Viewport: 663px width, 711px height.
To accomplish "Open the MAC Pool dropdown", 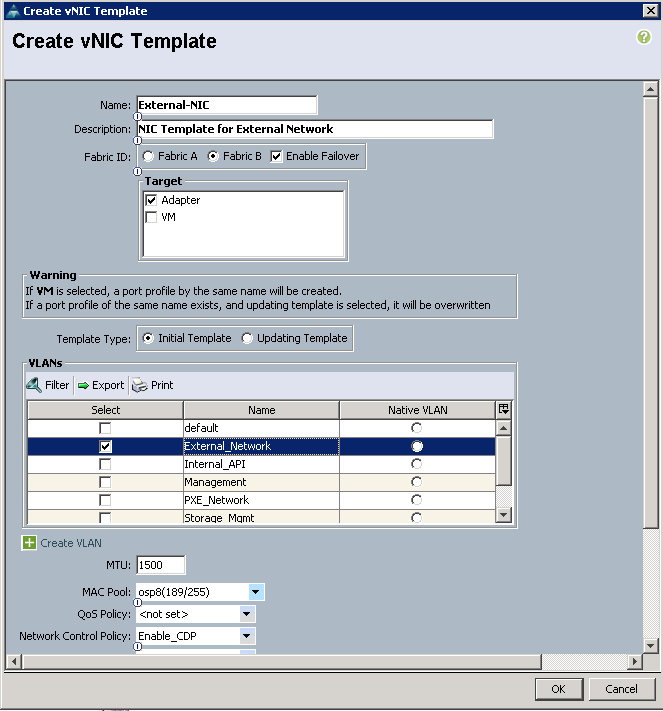I will [256, 592].
